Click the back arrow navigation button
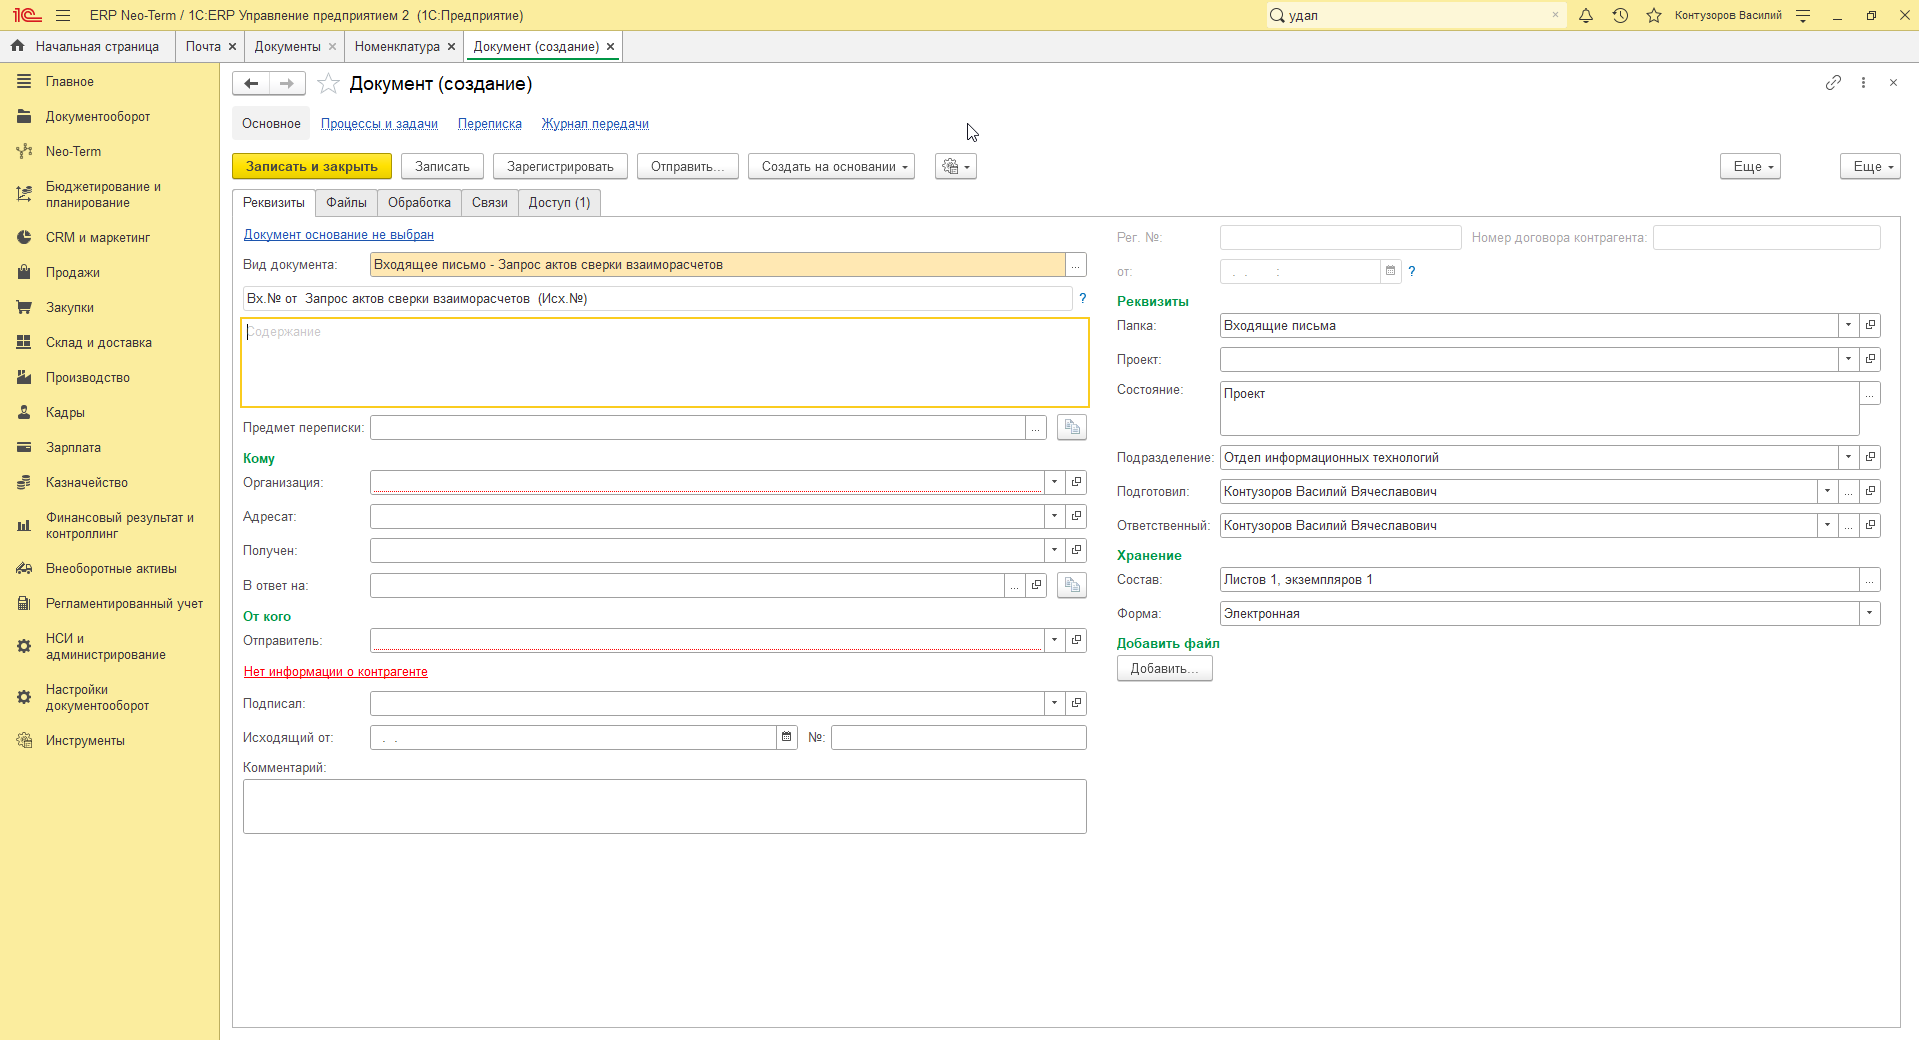 pyautogui.click(x=251, y=84)
